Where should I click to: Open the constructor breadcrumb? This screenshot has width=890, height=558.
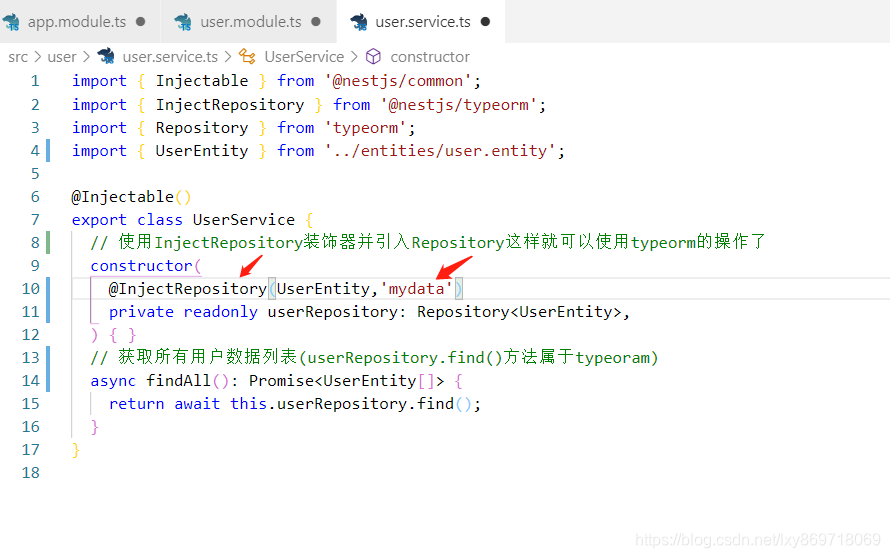tap(430, 57)
